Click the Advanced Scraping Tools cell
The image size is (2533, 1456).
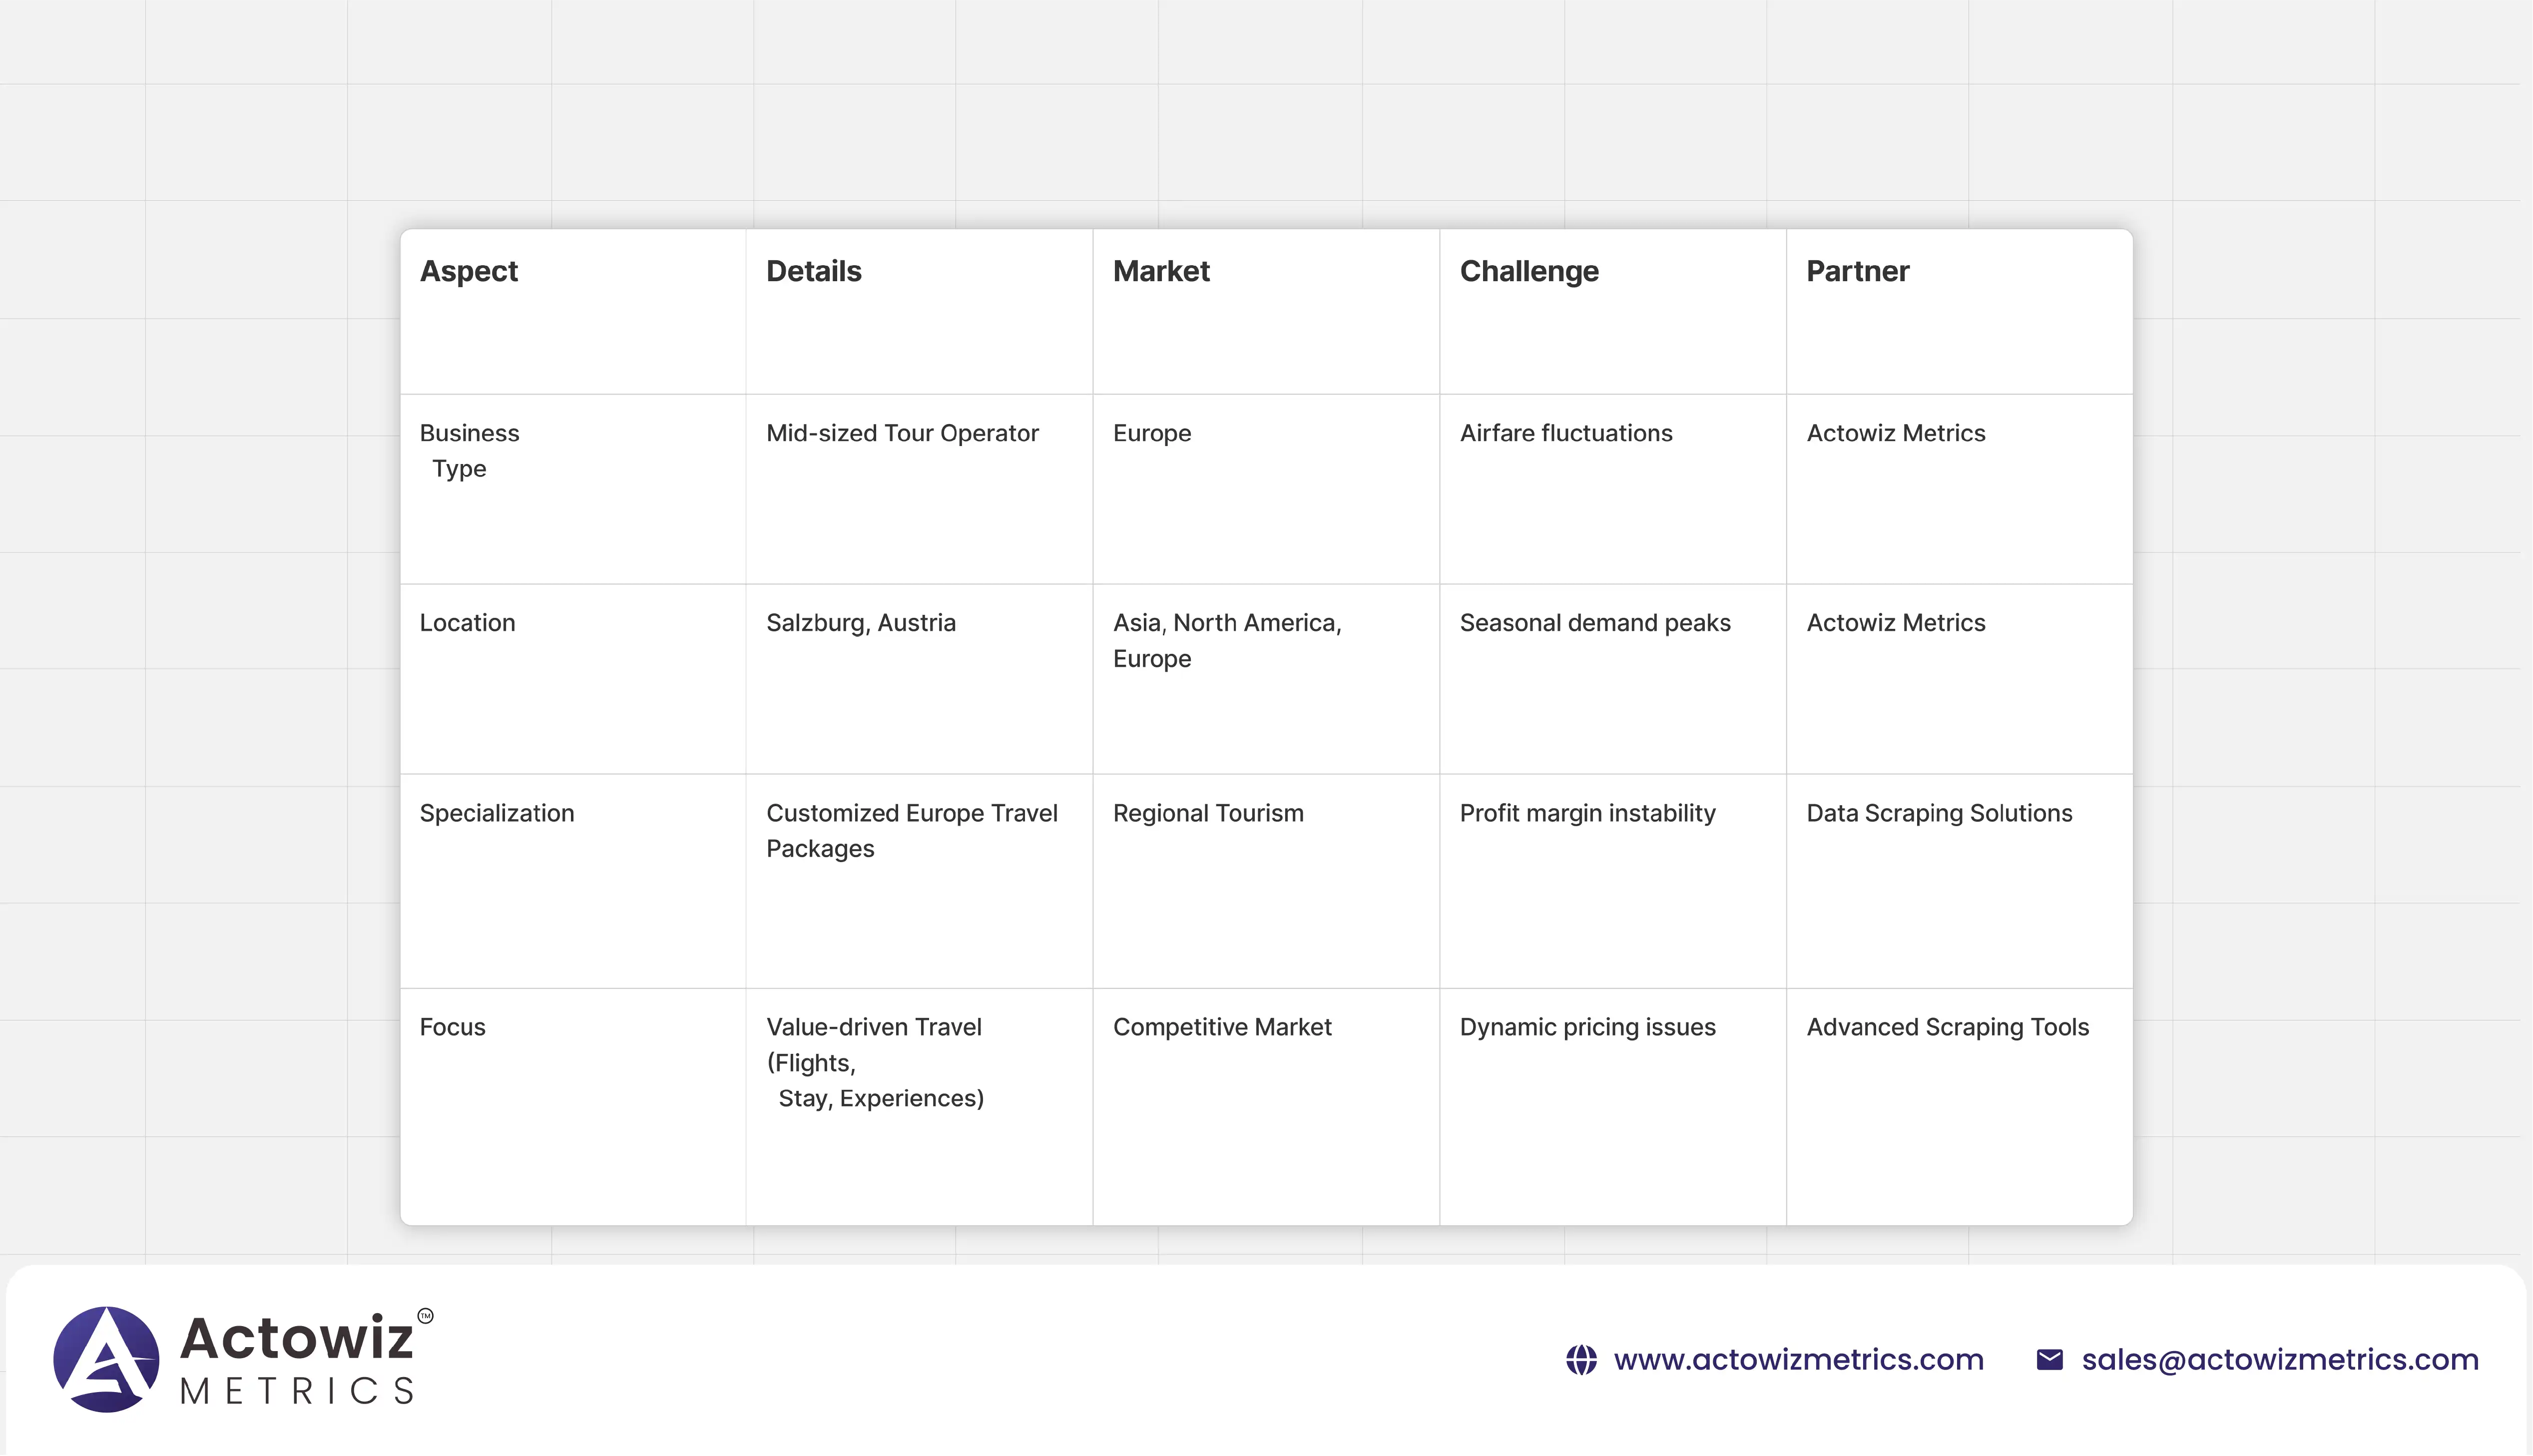tap(1947, 1027)
